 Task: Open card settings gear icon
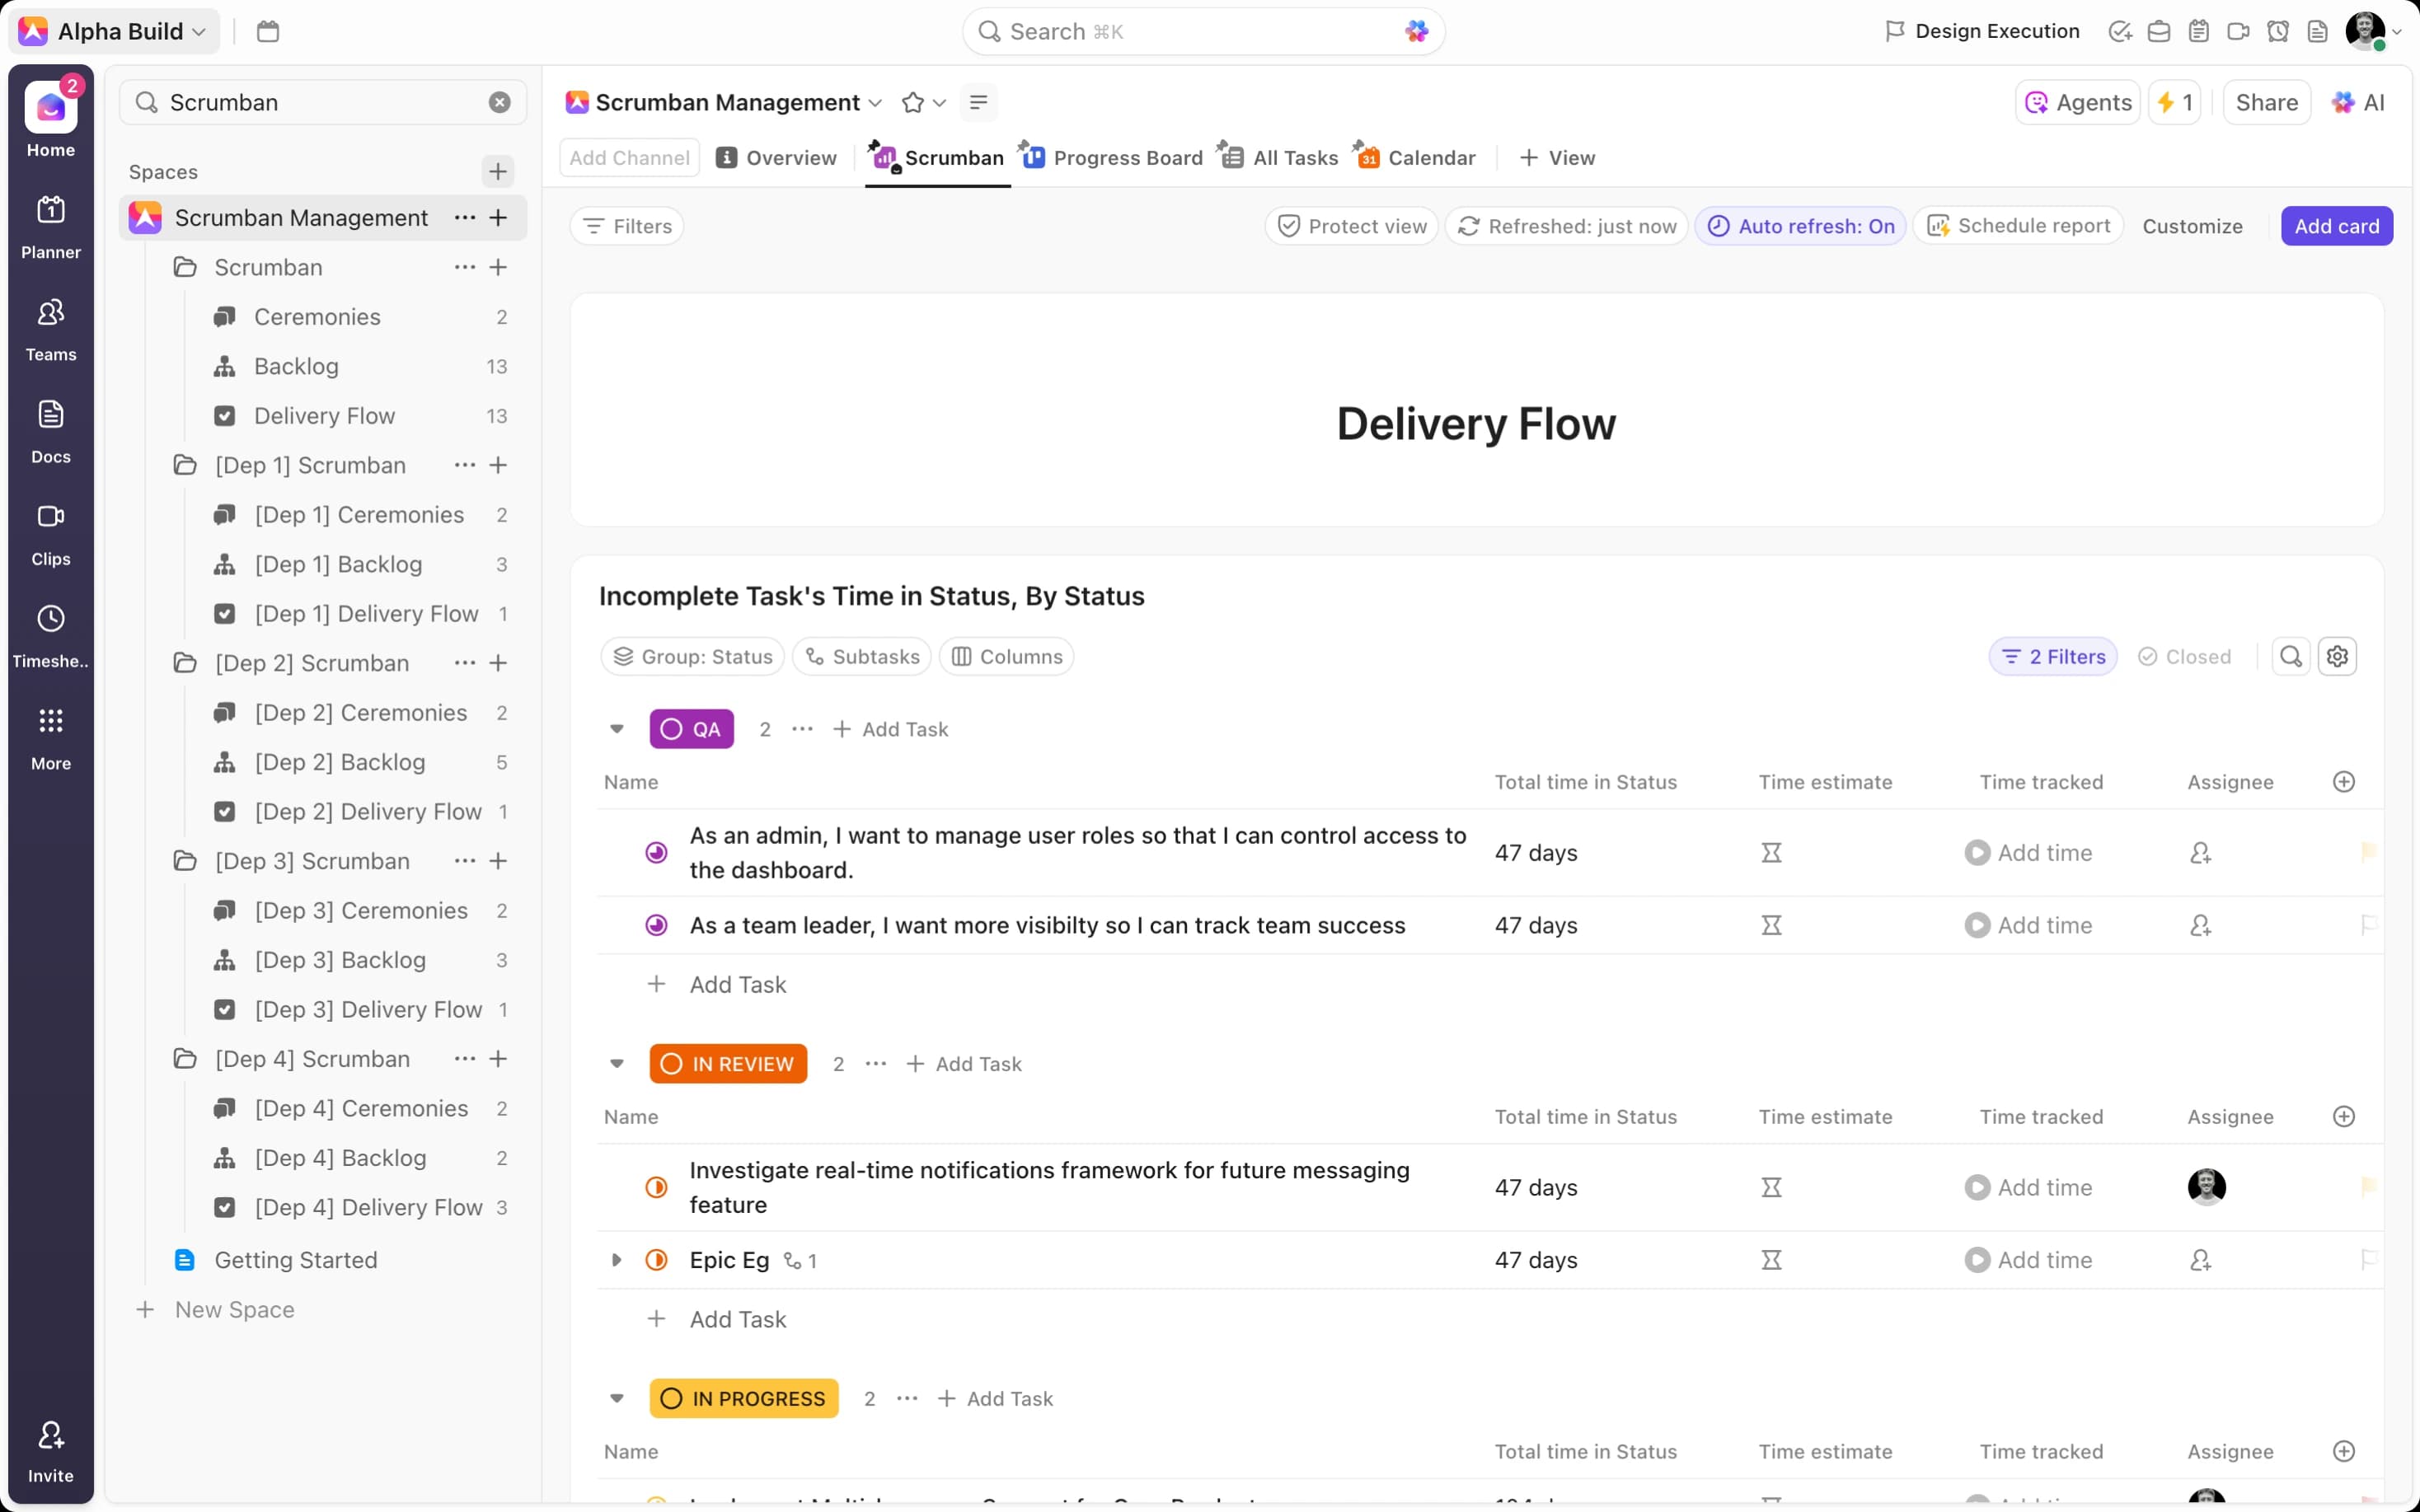click(x=2337, y=657)
